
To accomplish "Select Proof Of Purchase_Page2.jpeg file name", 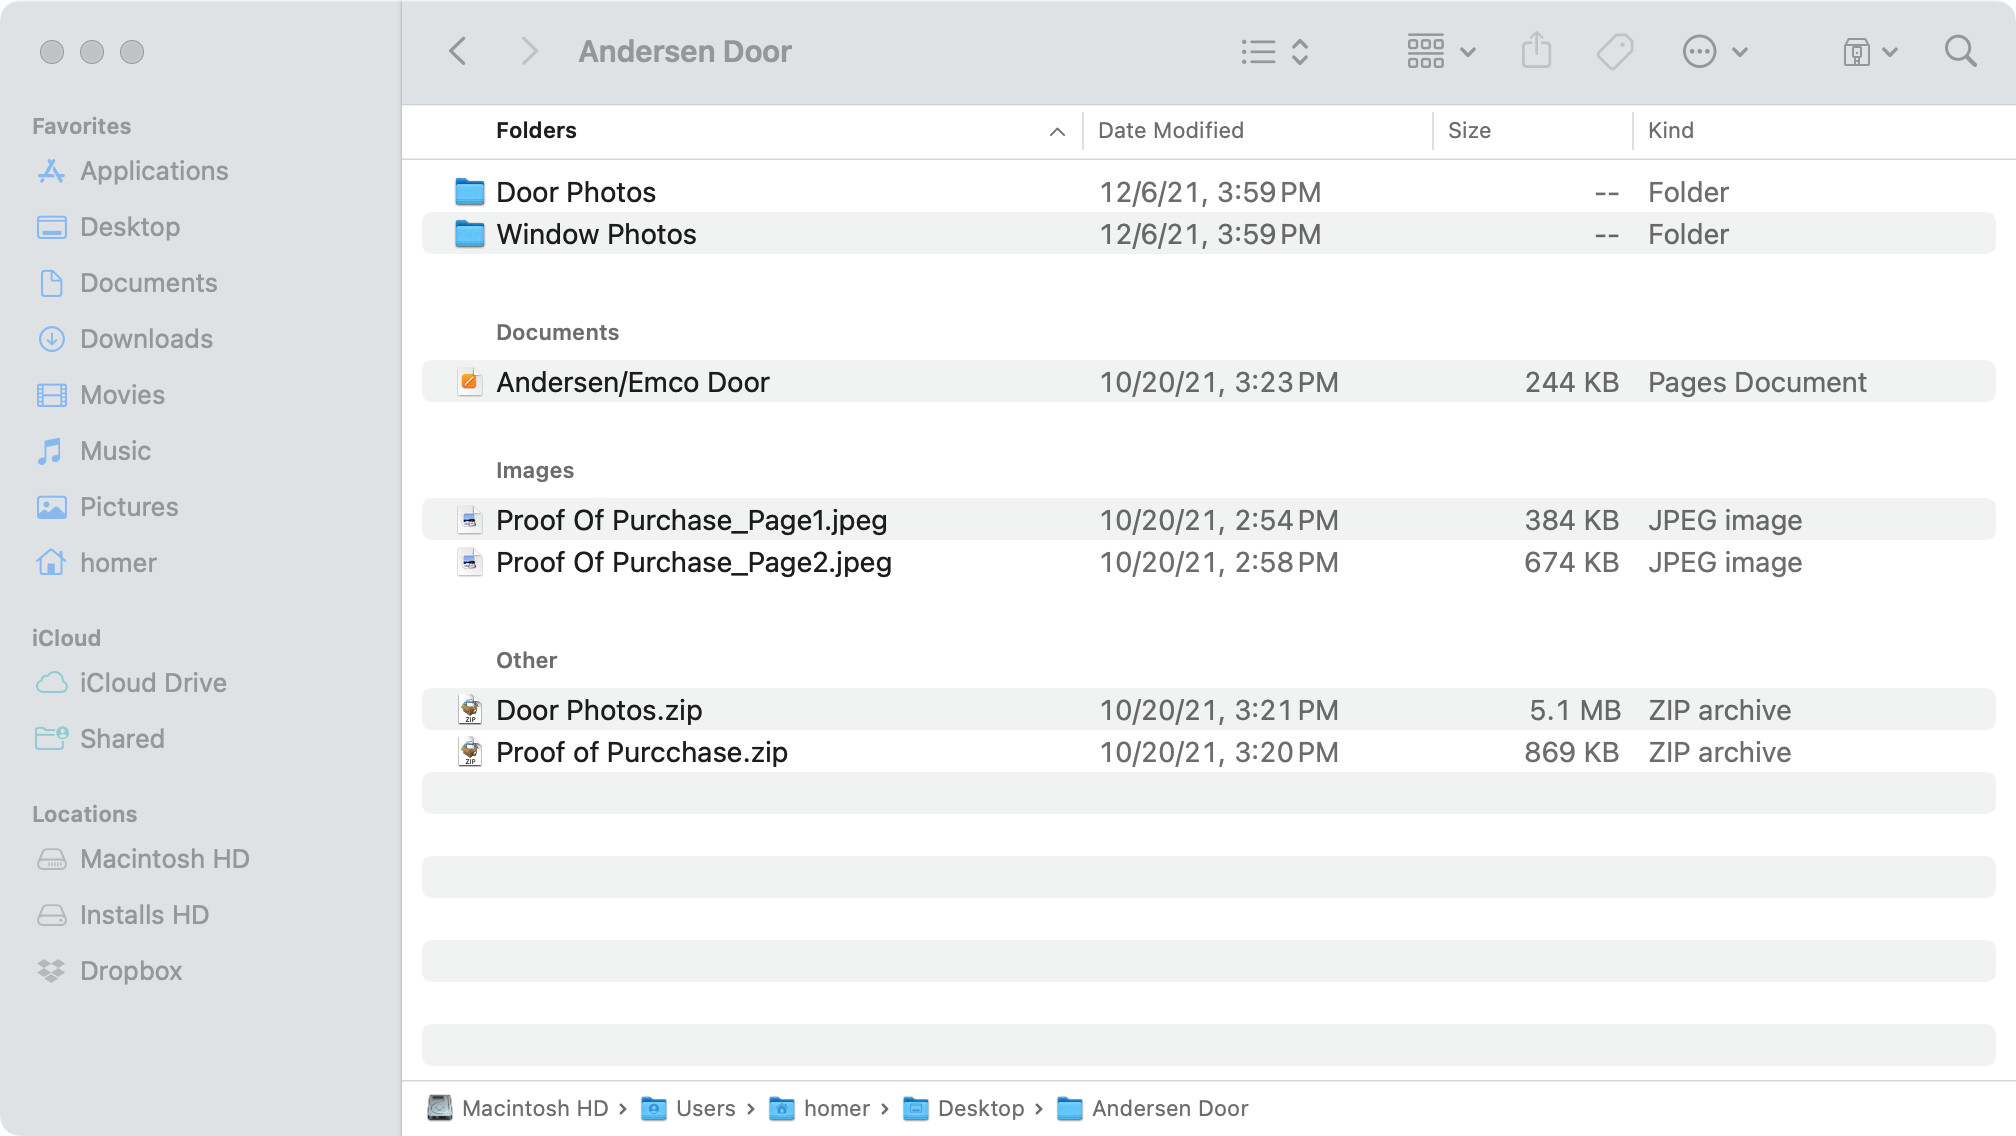I will [x=694, y=562].
